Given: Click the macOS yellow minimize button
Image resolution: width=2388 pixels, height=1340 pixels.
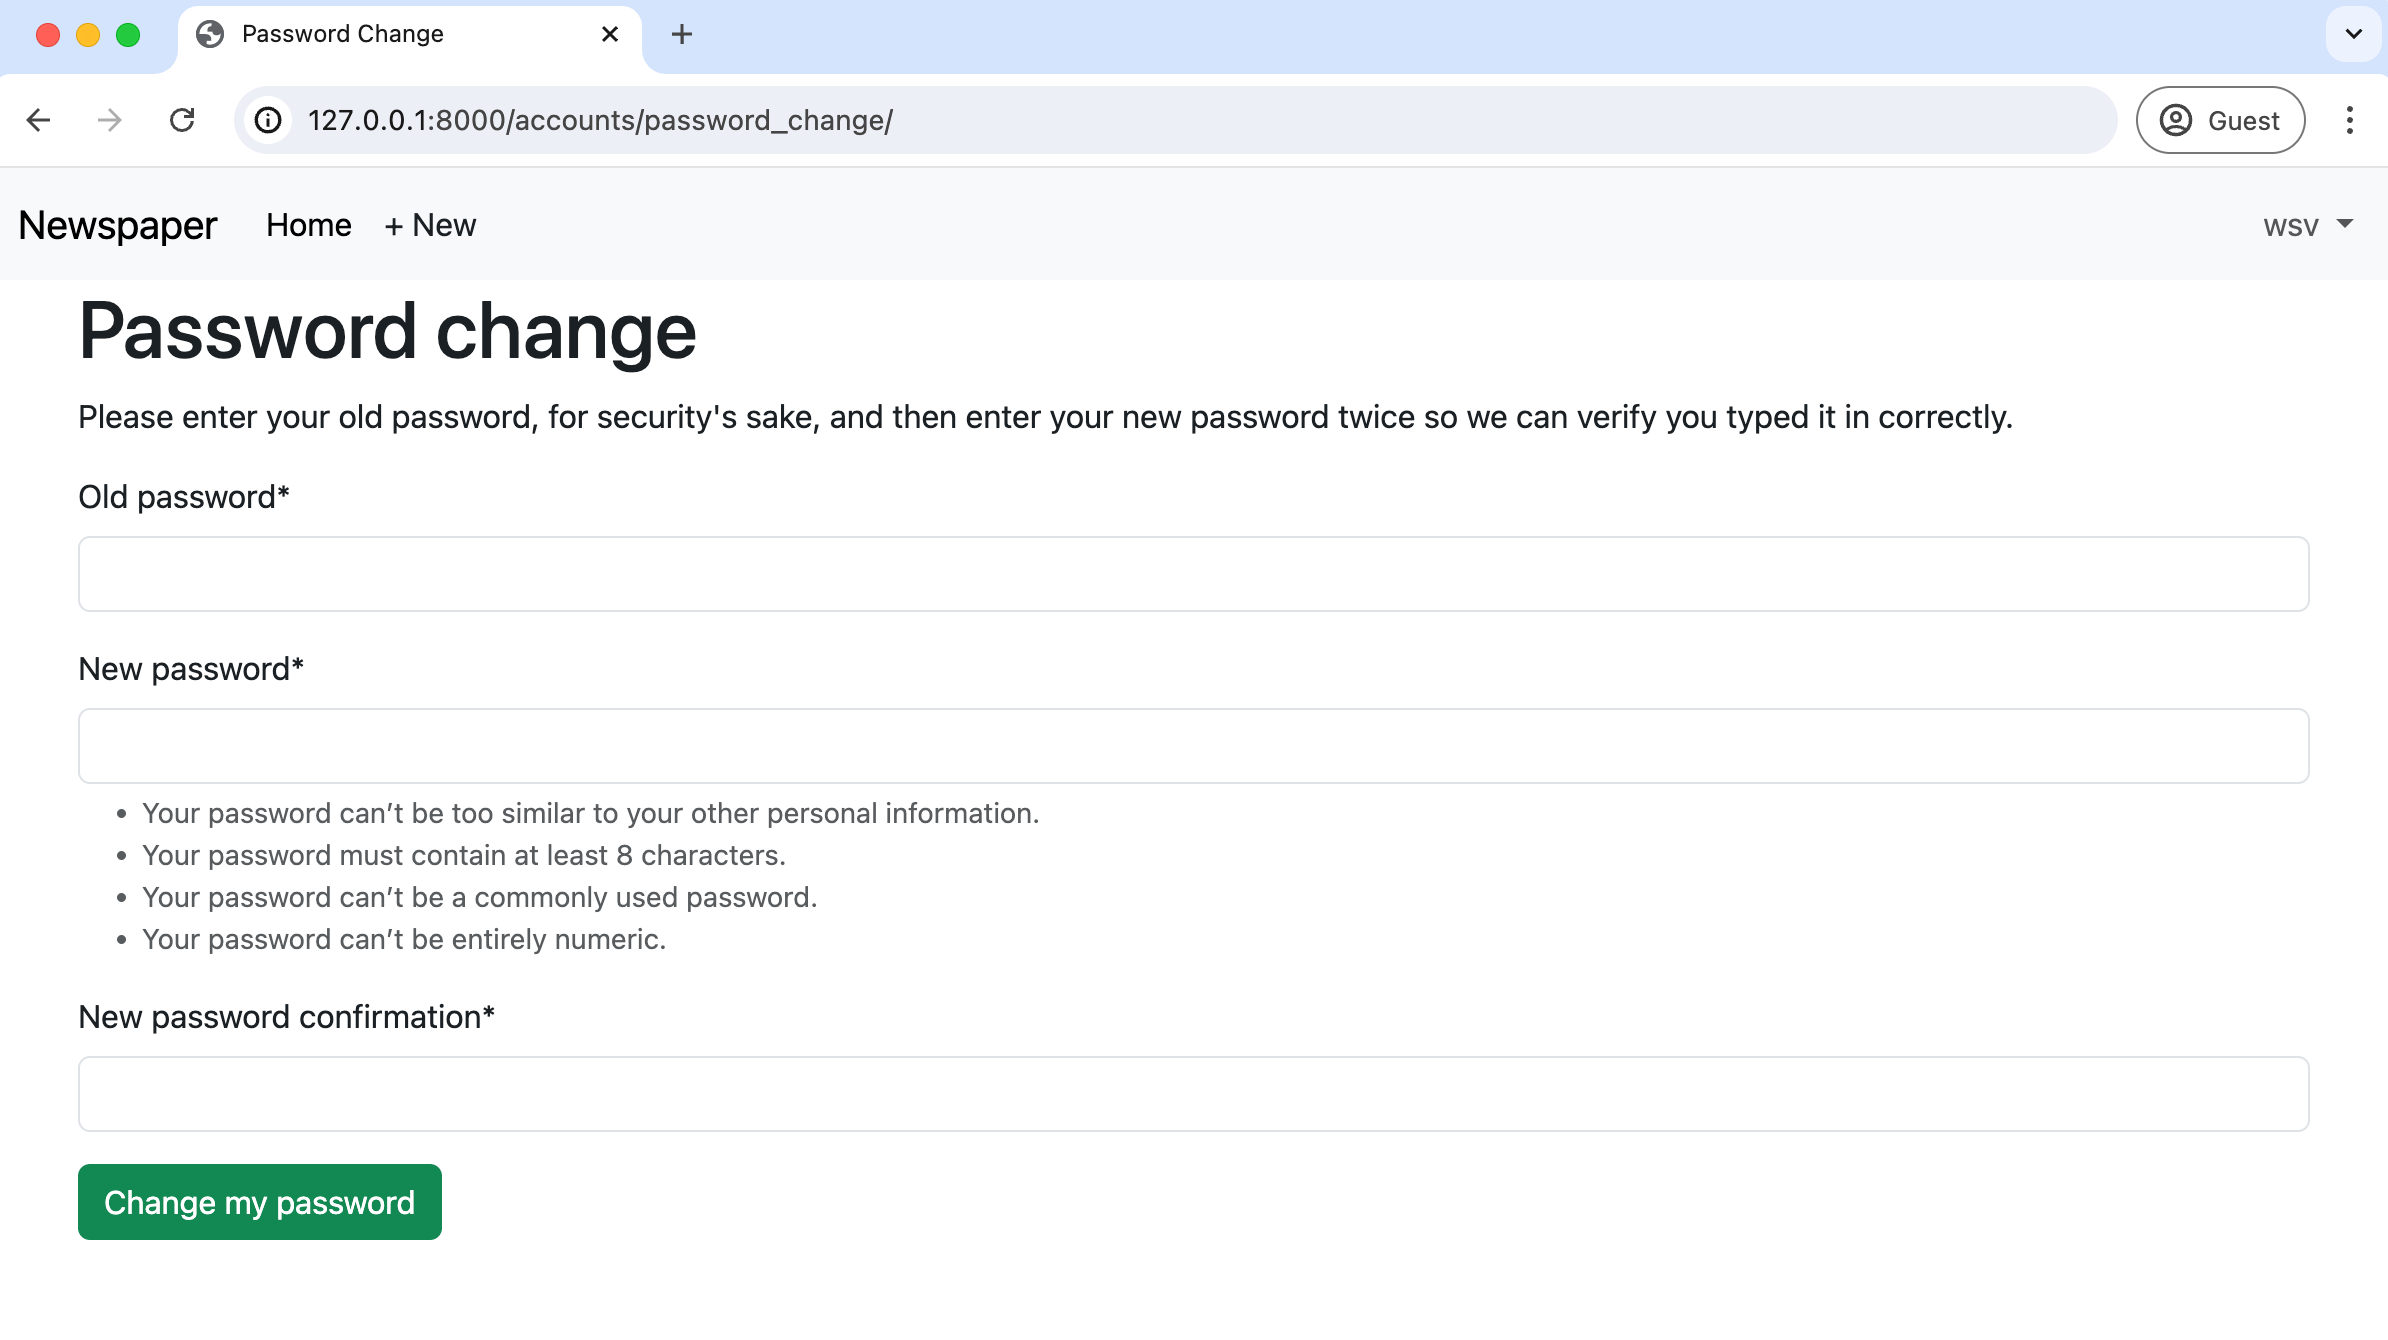Looking at the screenshot, I should [x=88, y=35].
